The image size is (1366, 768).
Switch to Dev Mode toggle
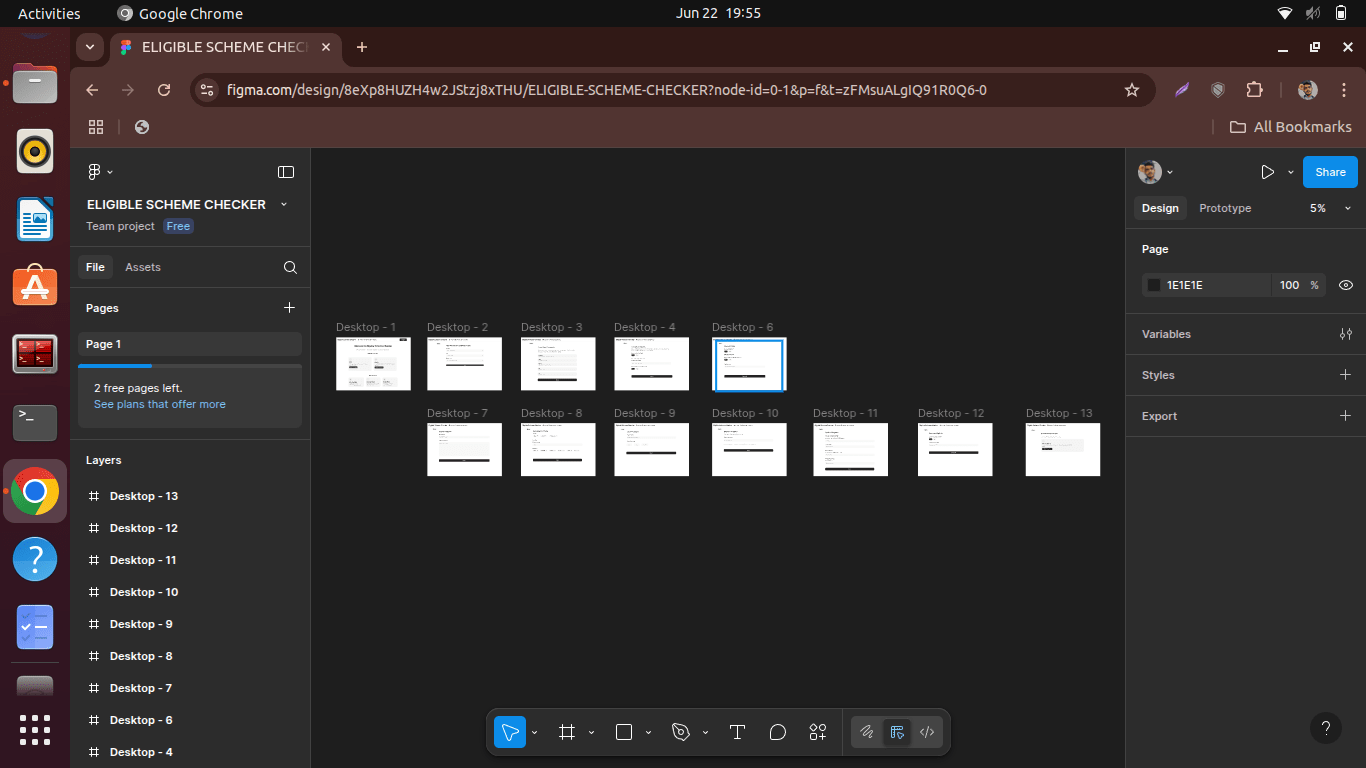pos(927,732)
